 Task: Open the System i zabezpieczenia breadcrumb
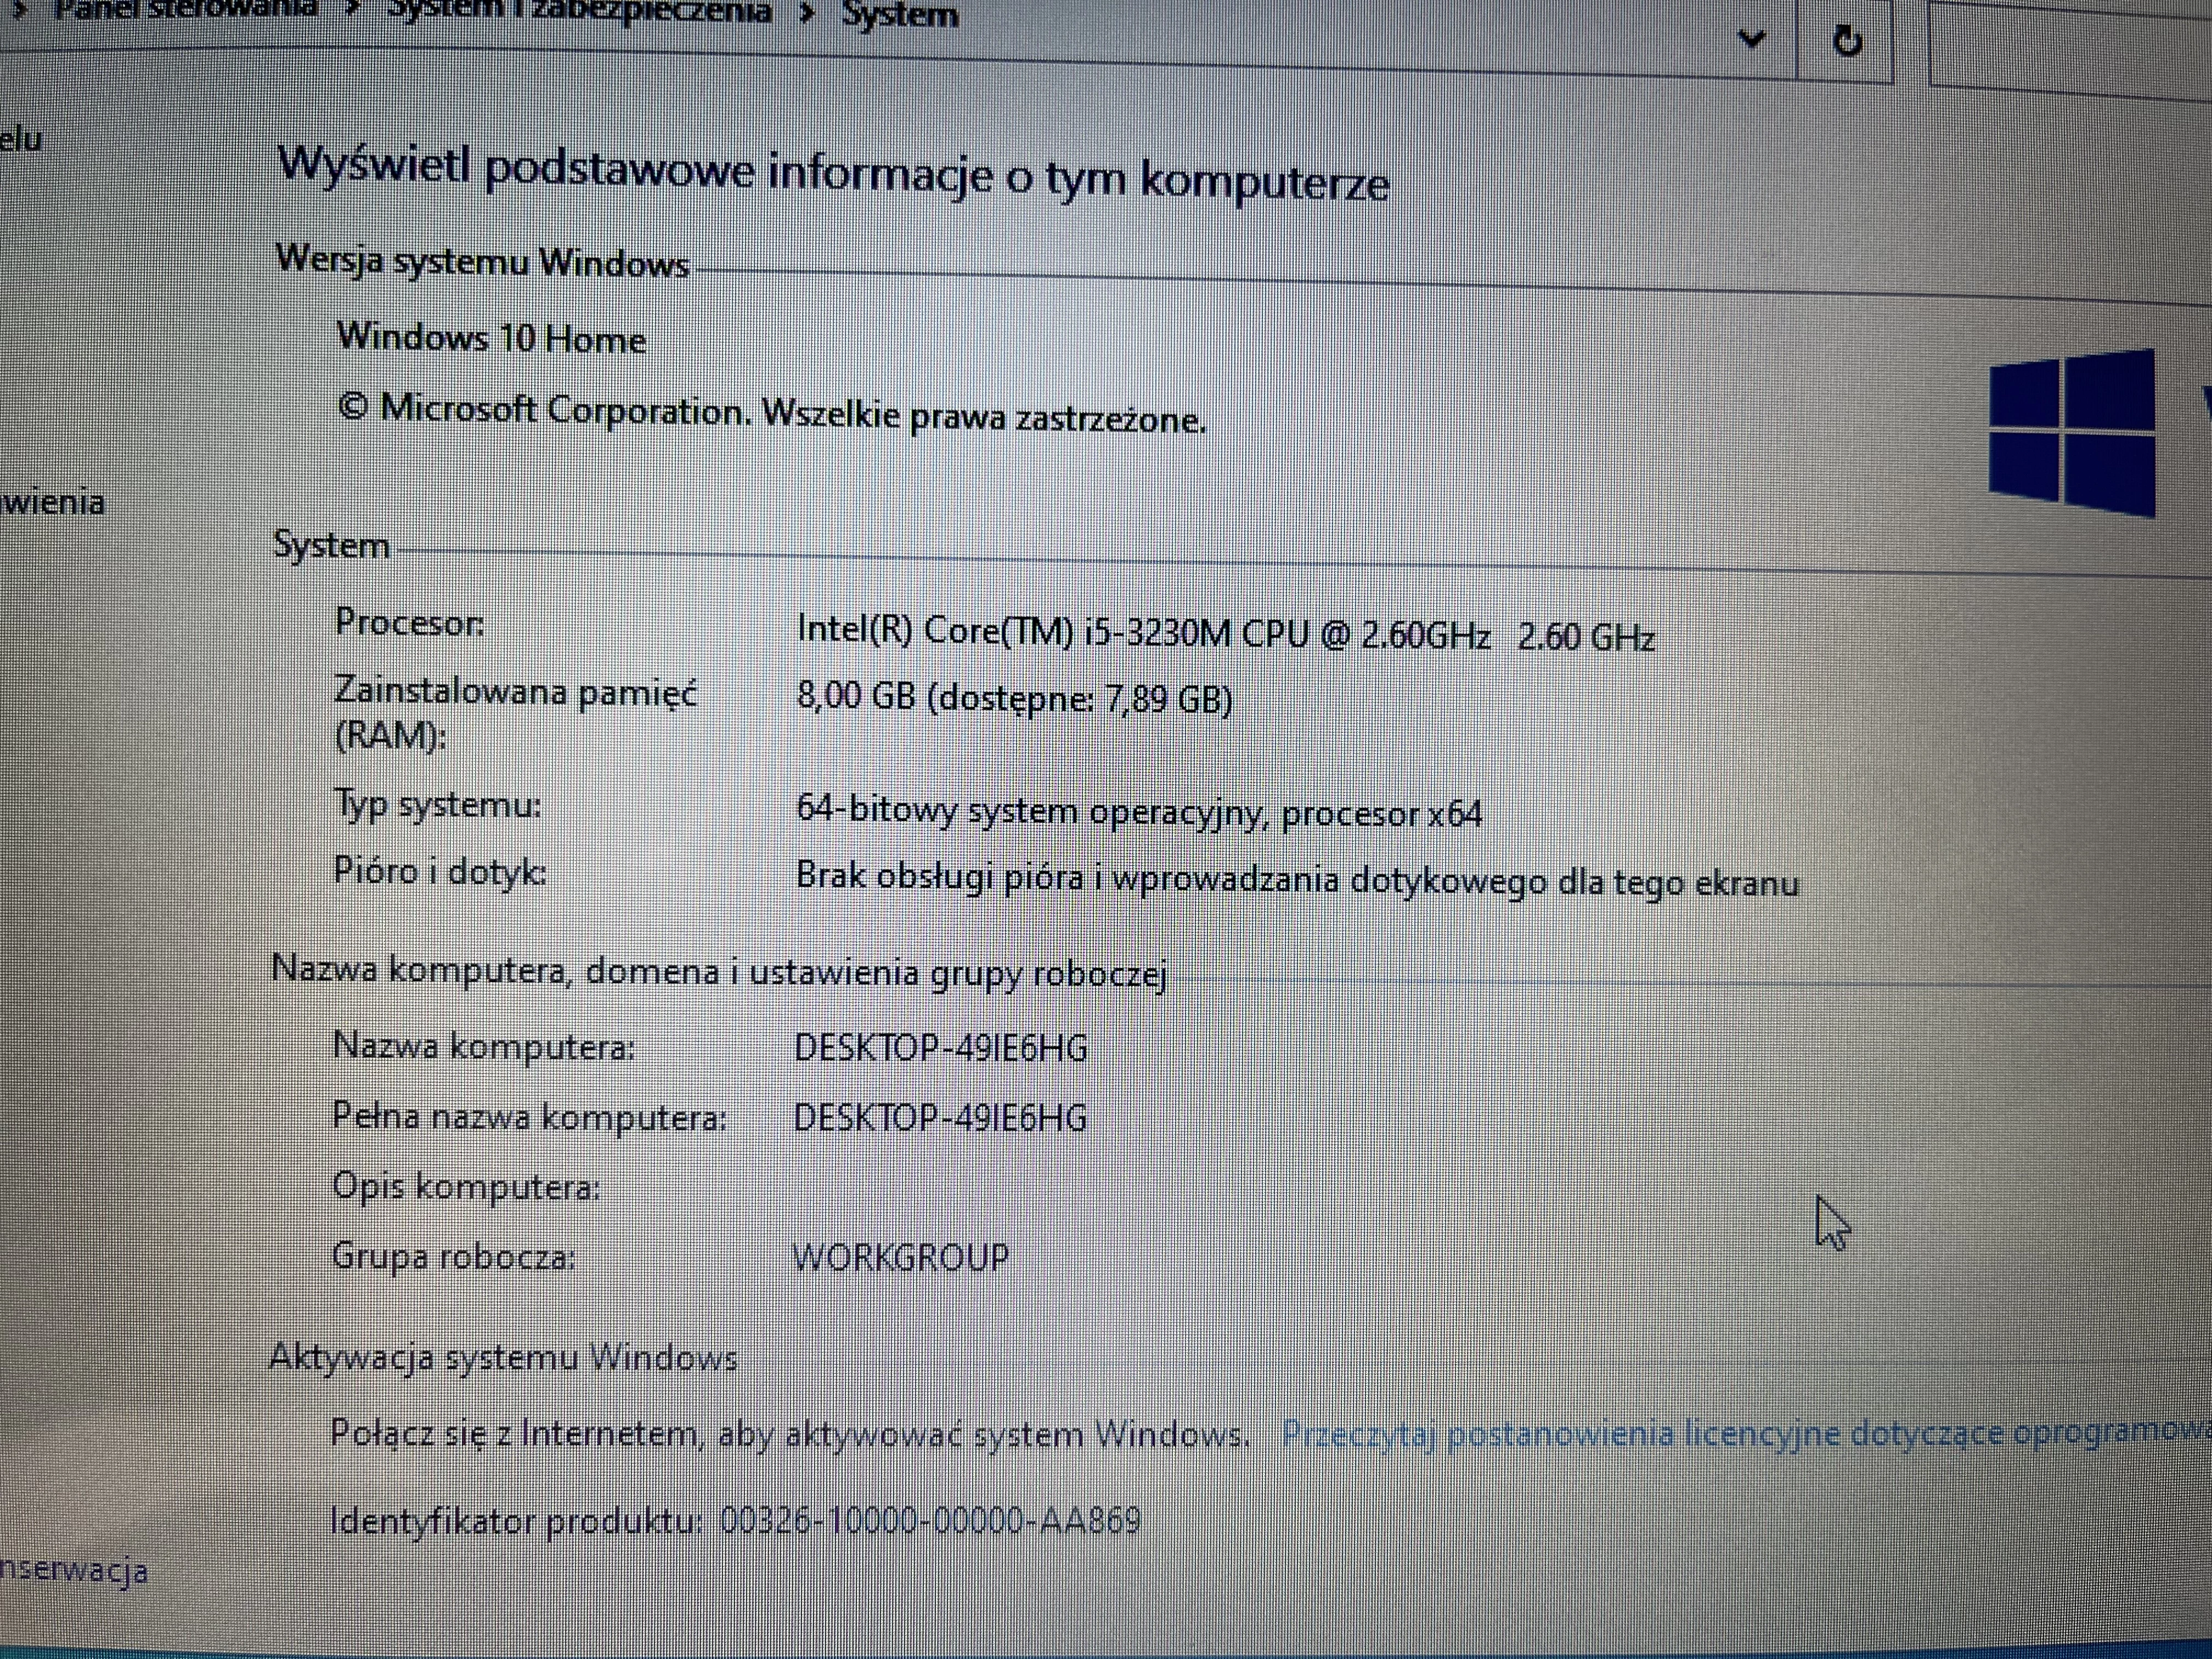click(579, 12)
